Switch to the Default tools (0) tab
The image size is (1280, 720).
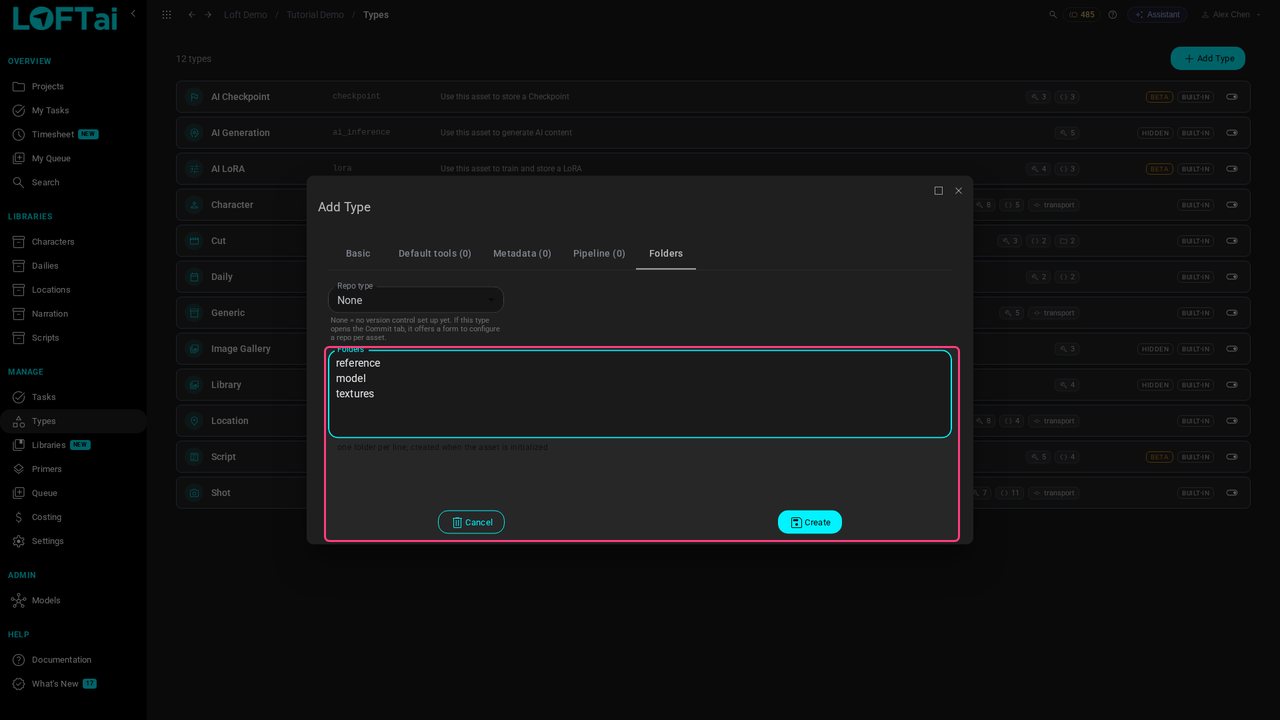point(435,254)
